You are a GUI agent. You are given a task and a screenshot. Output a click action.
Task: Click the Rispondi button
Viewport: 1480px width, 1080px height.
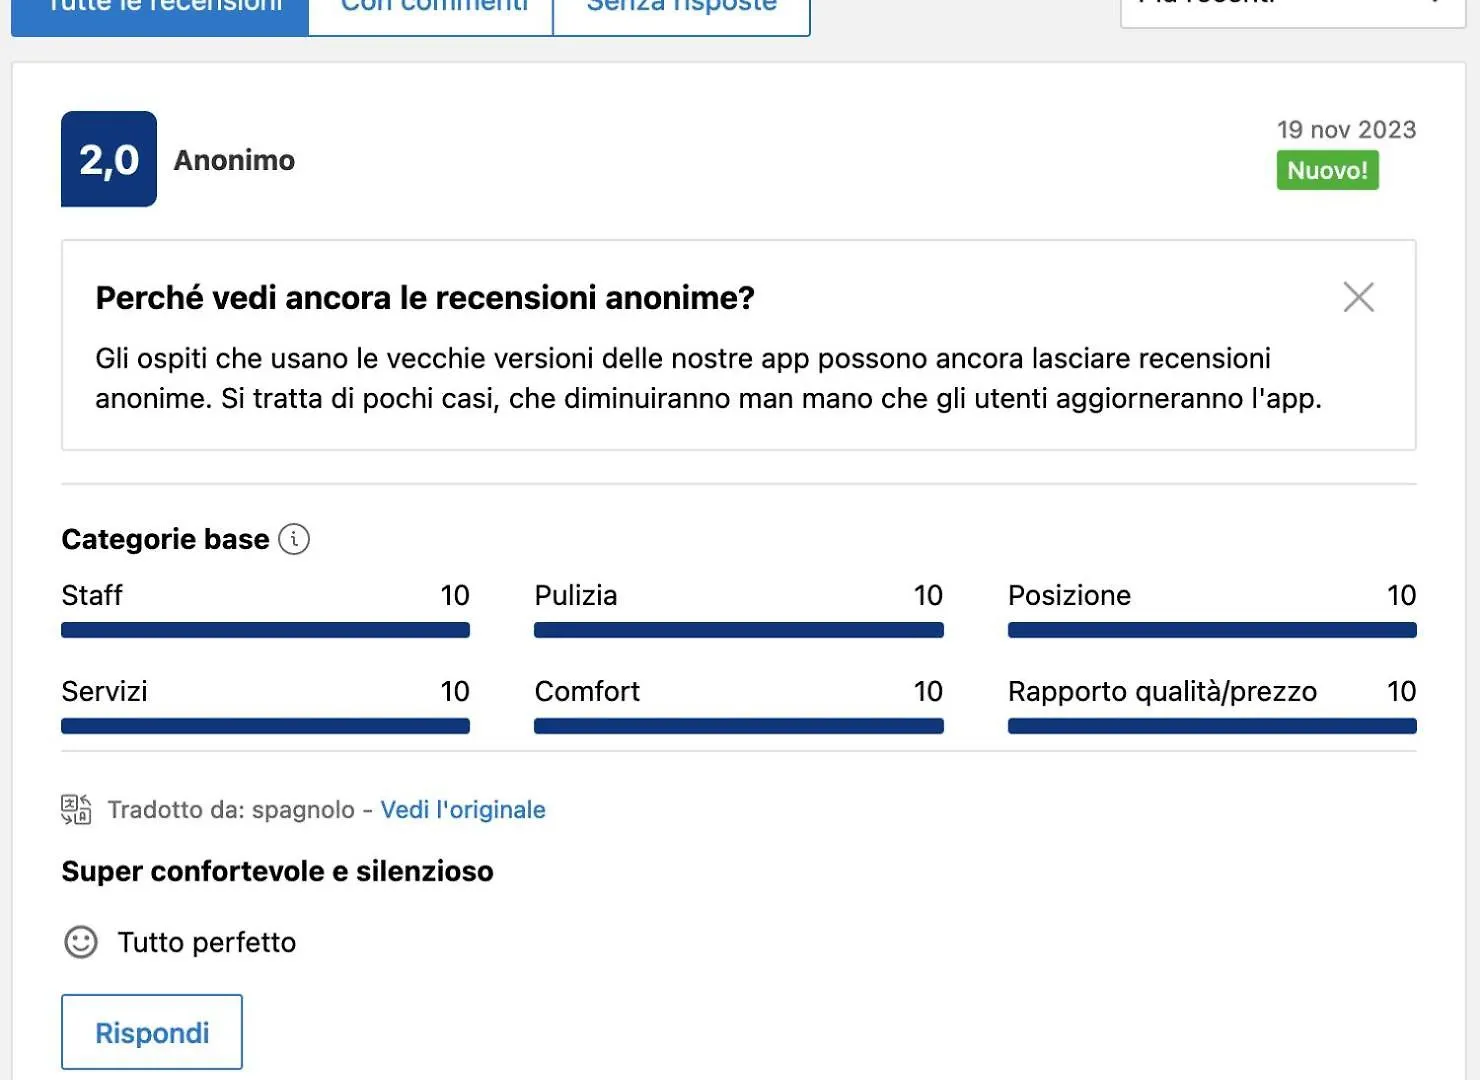pos(152,1032)
